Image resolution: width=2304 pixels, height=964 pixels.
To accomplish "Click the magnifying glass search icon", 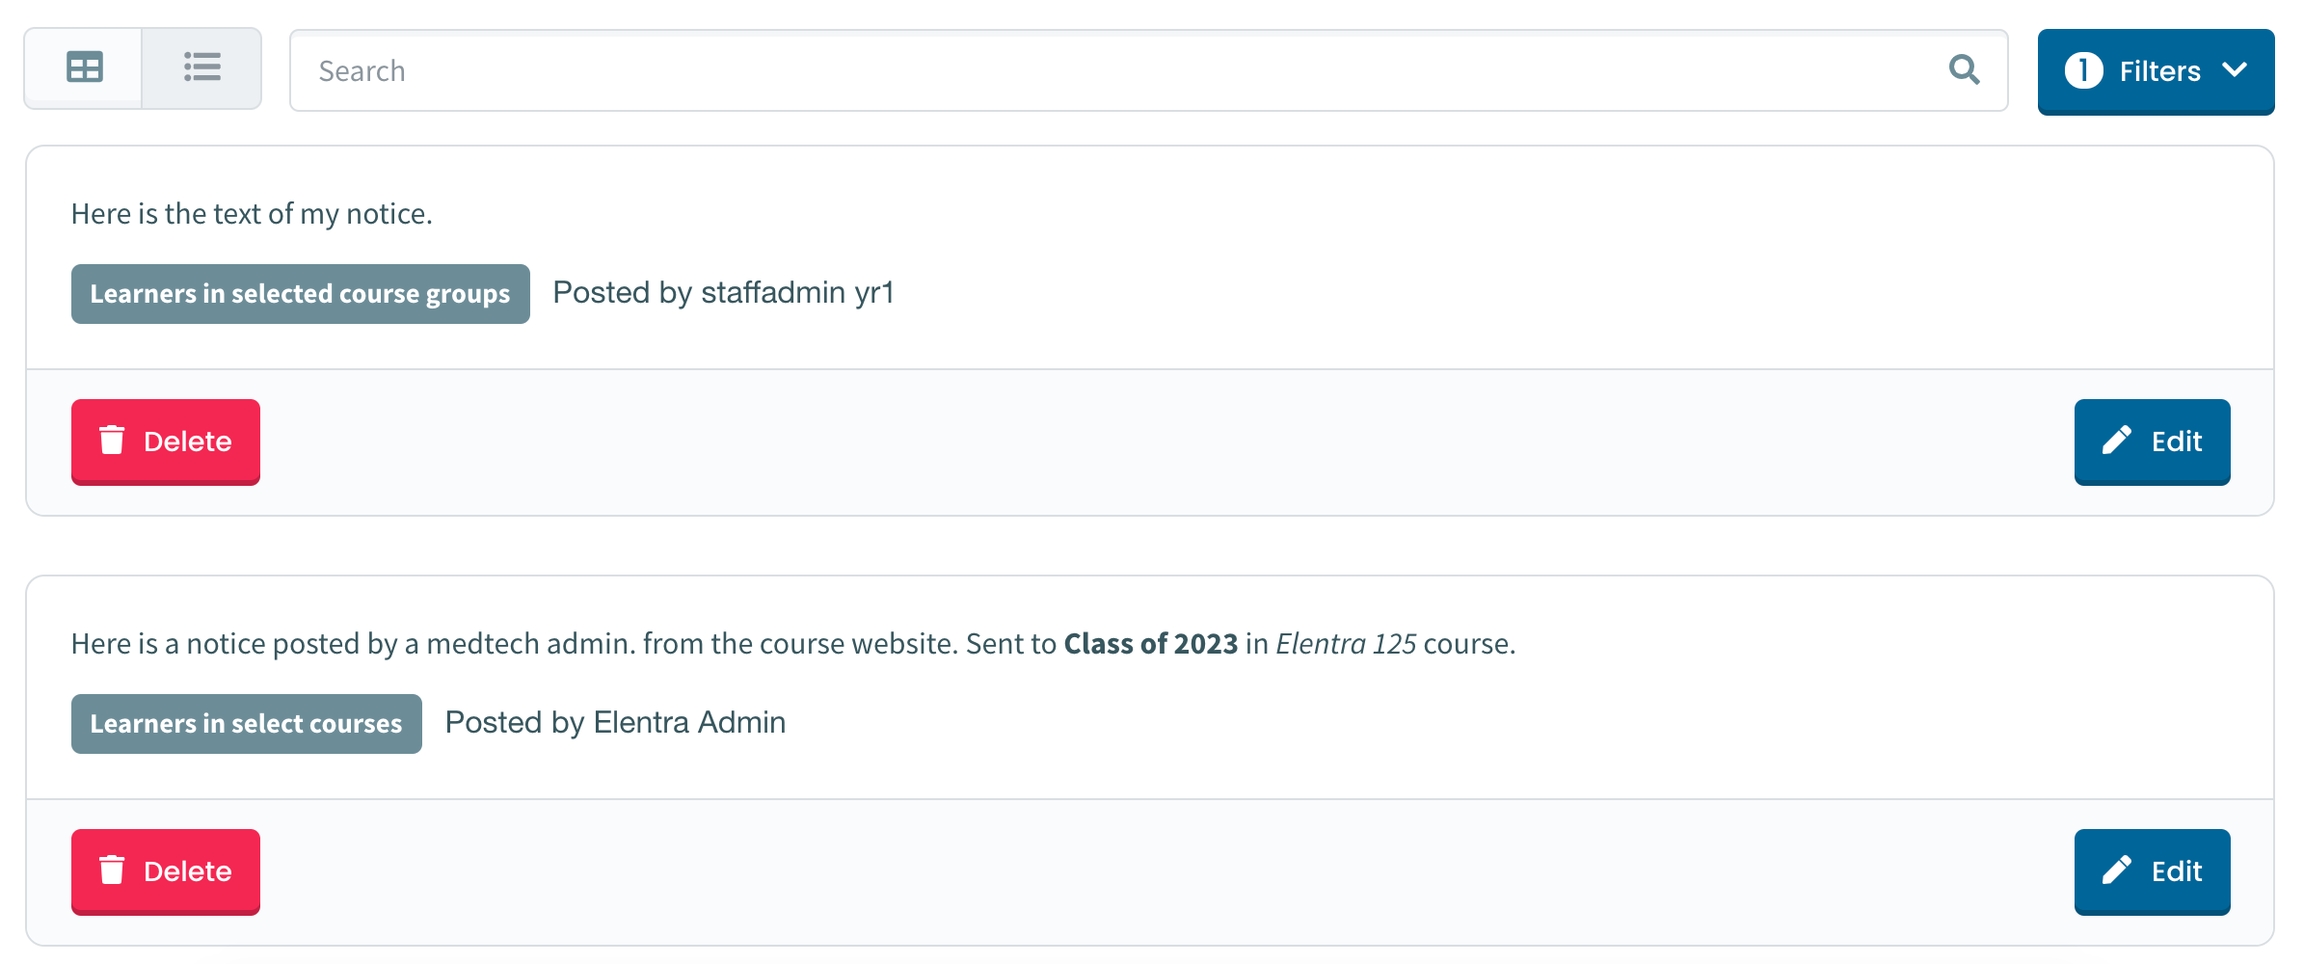I will [x=1964, y=70].
